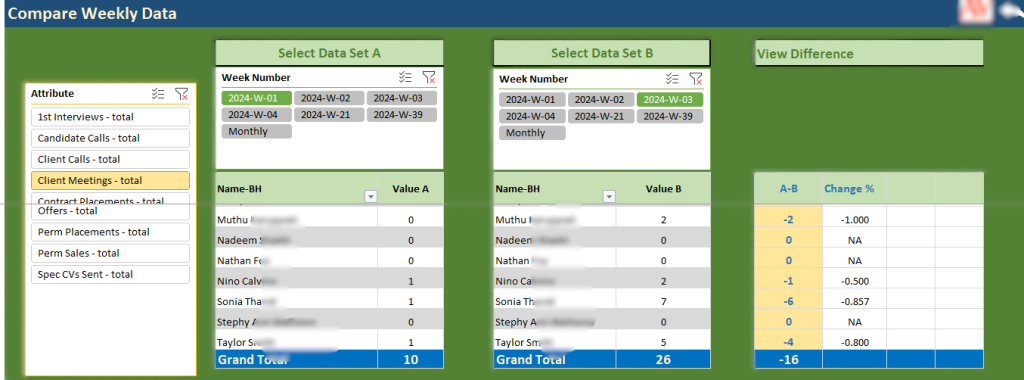
Task: Choose 2024-W-01 in Data Set A
Action: 257,98
